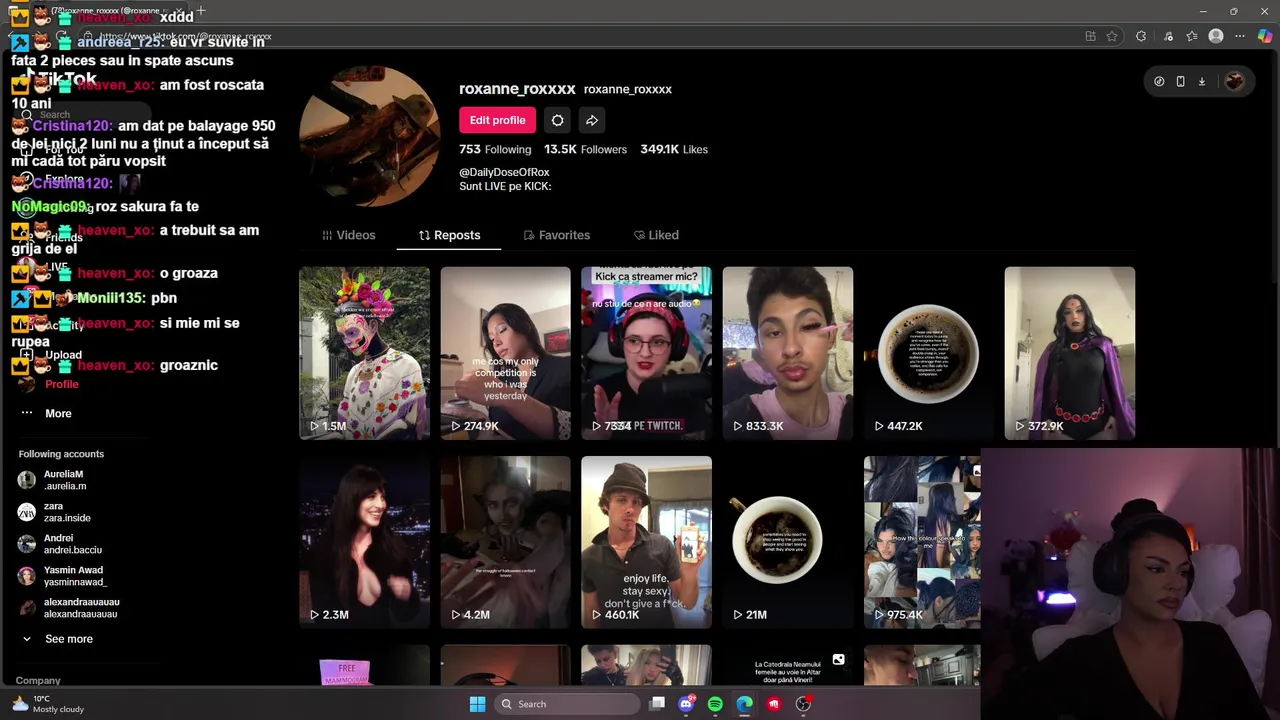This screenshot has width=1280, height=720.
Task: Open Upload in the sidebar
Action: 50,355
